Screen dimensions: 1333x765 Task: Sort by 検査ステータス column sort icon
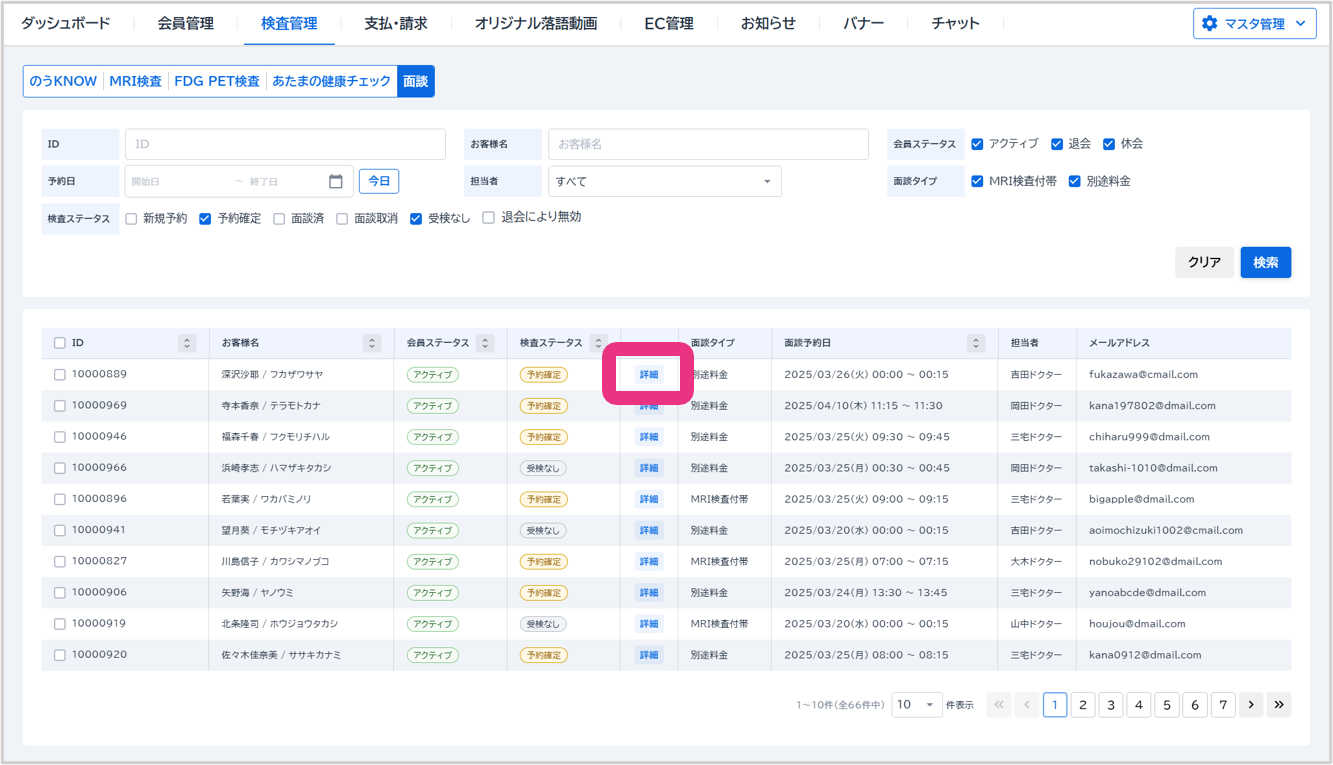(598, 343)
